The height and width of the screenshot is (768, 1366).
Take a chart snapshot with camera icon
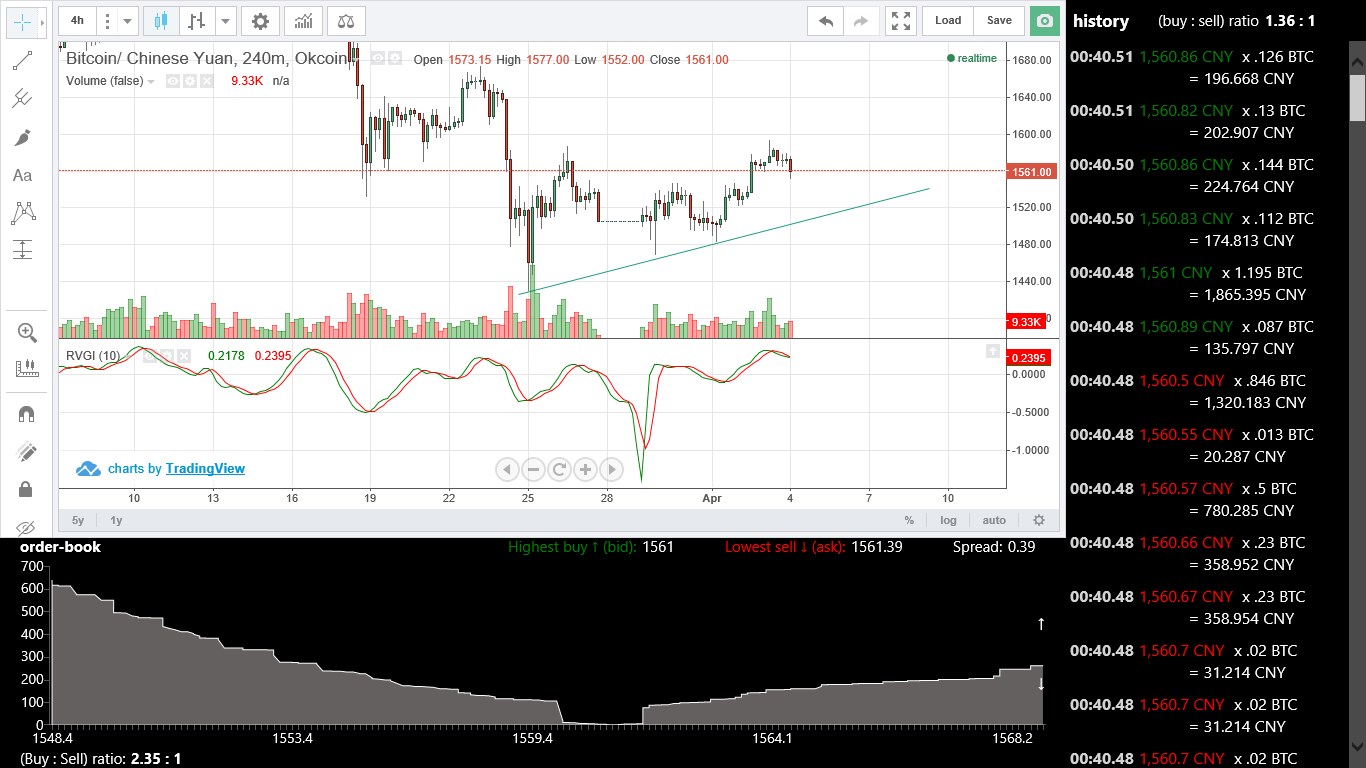(1044, 21)
